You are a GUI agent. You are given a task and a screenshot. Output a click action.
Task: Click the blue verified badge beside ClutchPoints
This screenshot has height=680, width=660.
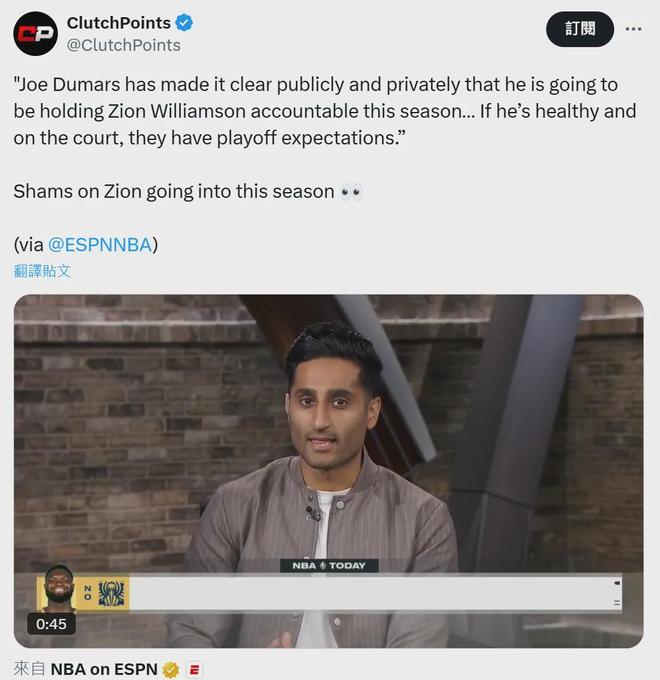[x=184, y=23]
